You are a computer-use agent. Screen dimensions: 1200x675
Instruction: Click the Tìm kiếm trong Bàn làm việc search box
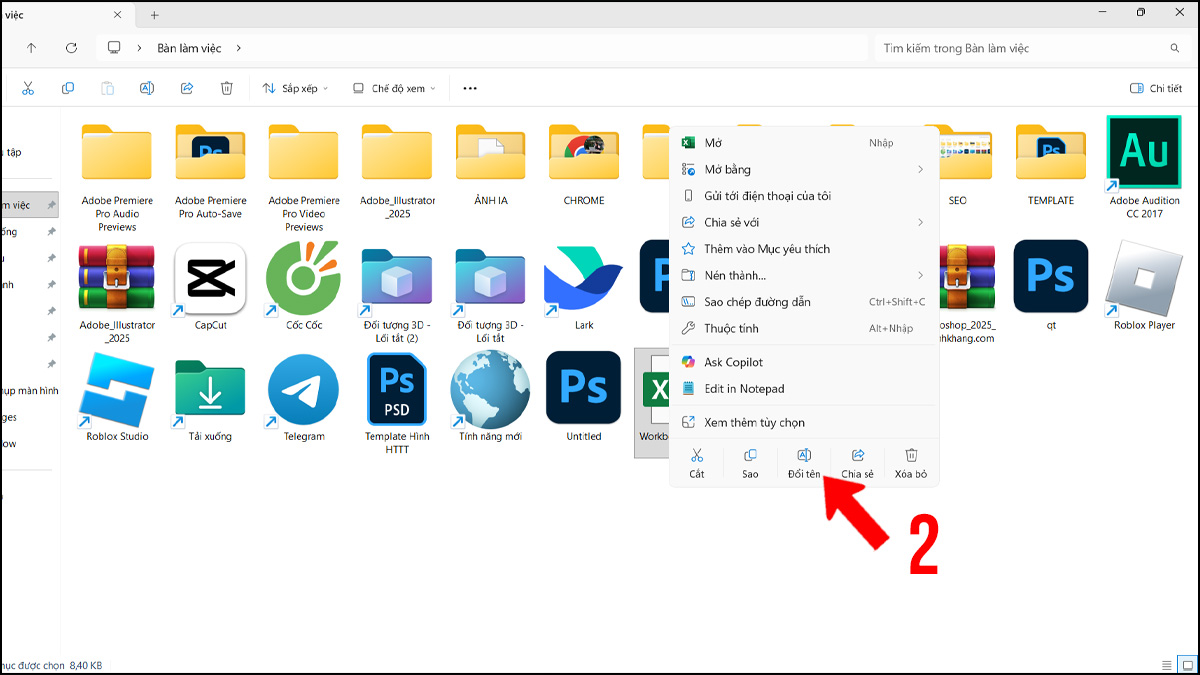click(1031, 48)
